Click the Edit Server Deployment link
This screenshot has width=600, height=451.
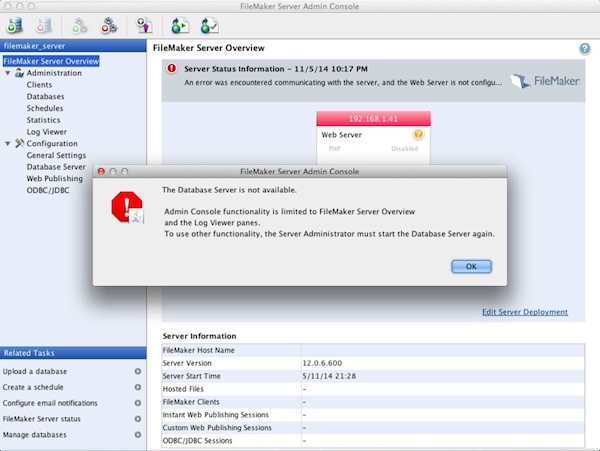point(525,312)
